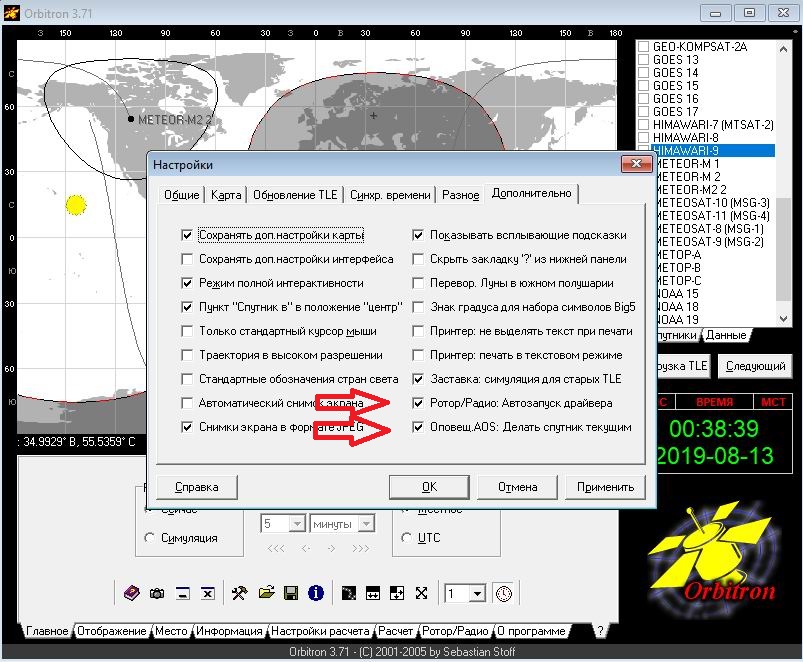Open setup with the hammer and wrench icon
The image size is (803, 662).
pyautogui.click(x=240, y=593)
